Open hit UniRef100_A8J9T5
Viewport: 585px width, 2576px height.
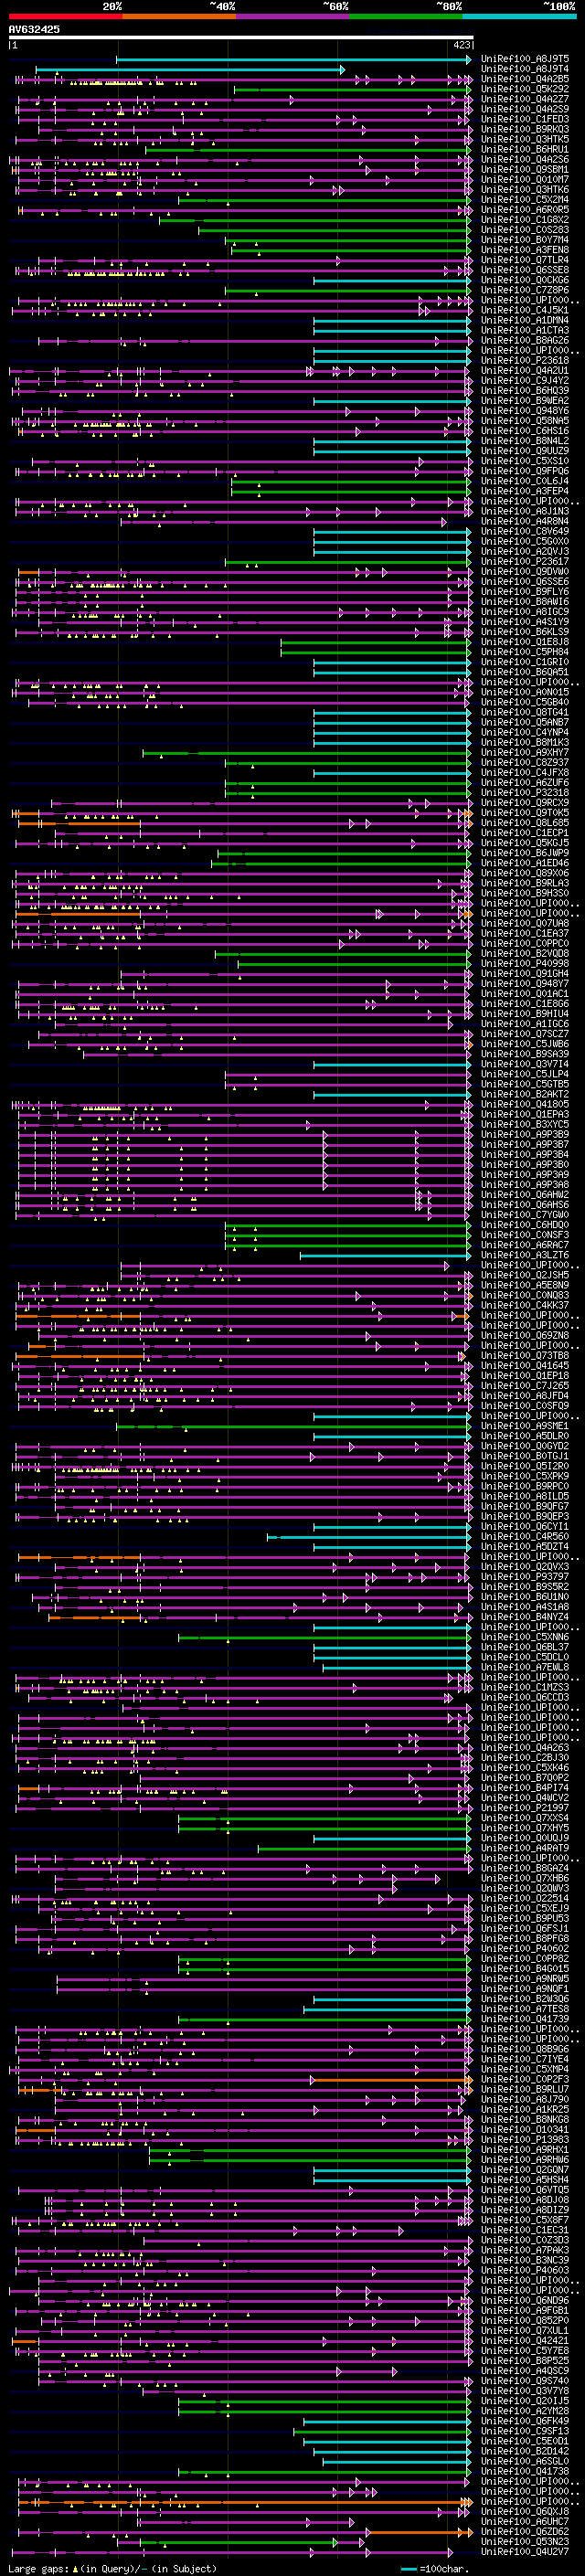525,59
